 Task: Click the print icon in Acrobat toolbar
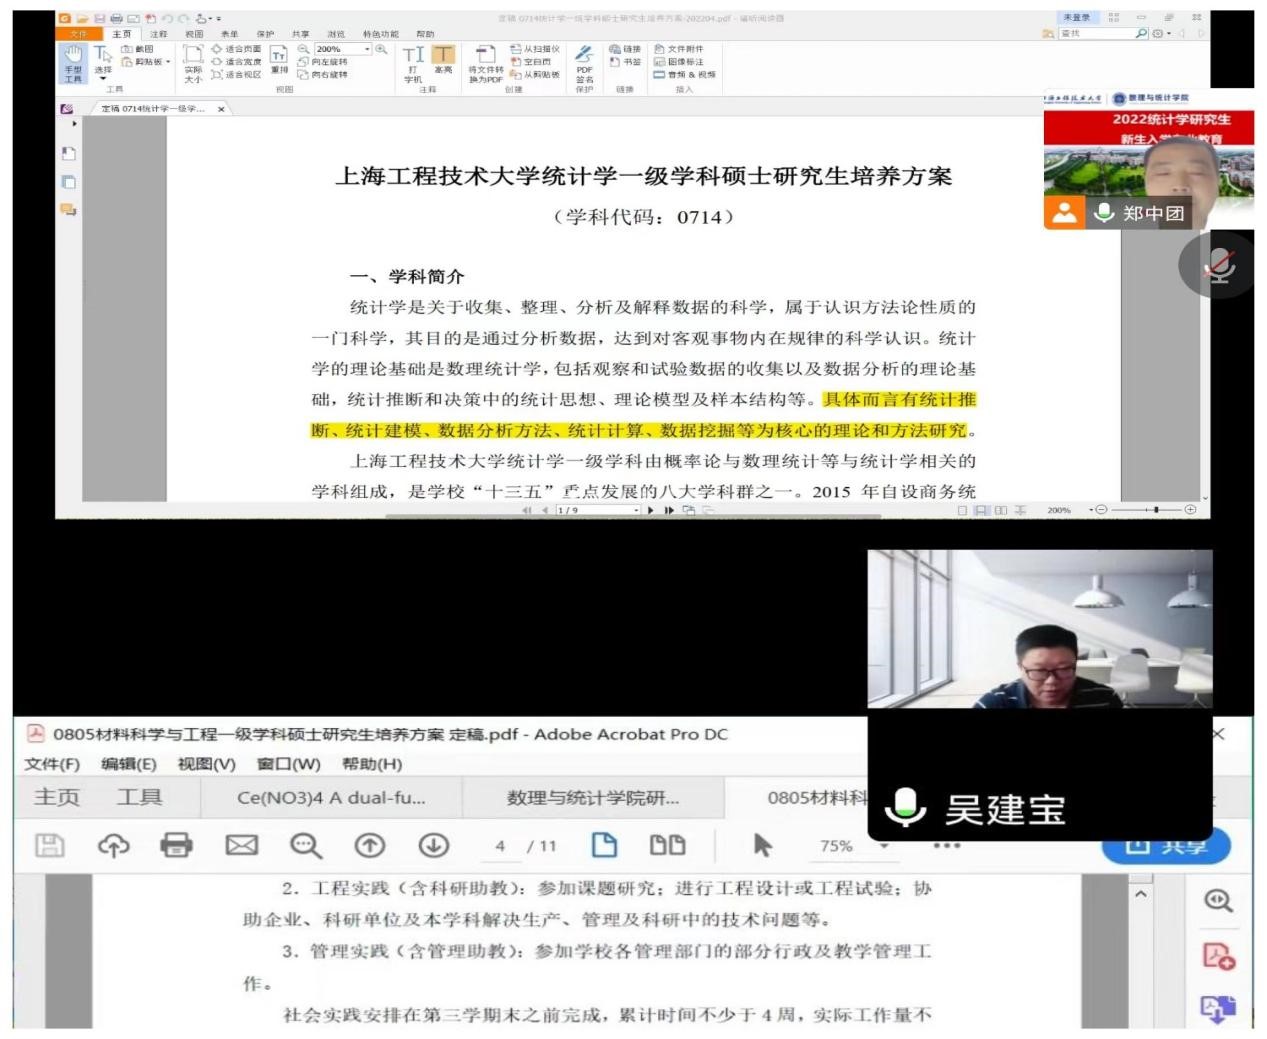176,846
